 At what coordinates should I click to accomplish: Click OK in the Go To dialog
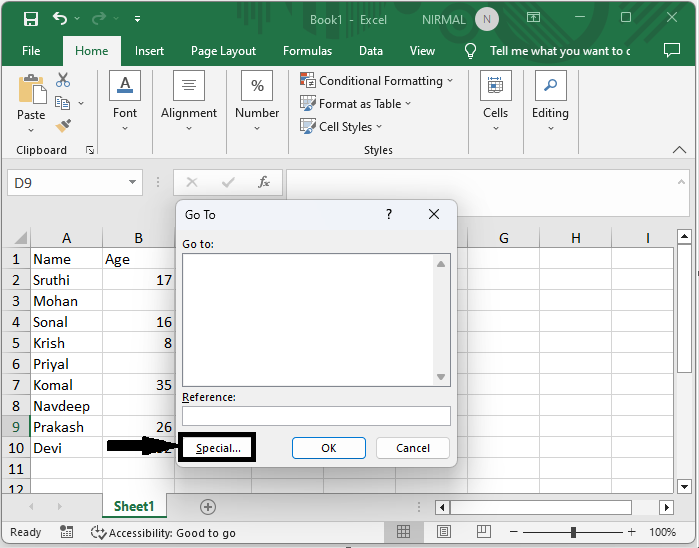click(329, 448)
